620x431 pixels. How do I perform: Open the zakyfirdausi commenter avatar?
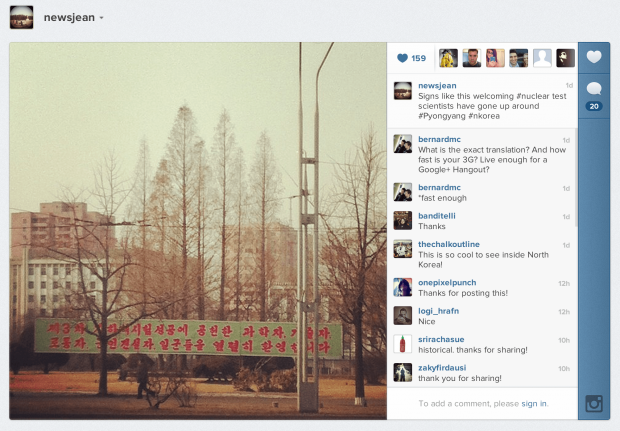tap(403, 372)
